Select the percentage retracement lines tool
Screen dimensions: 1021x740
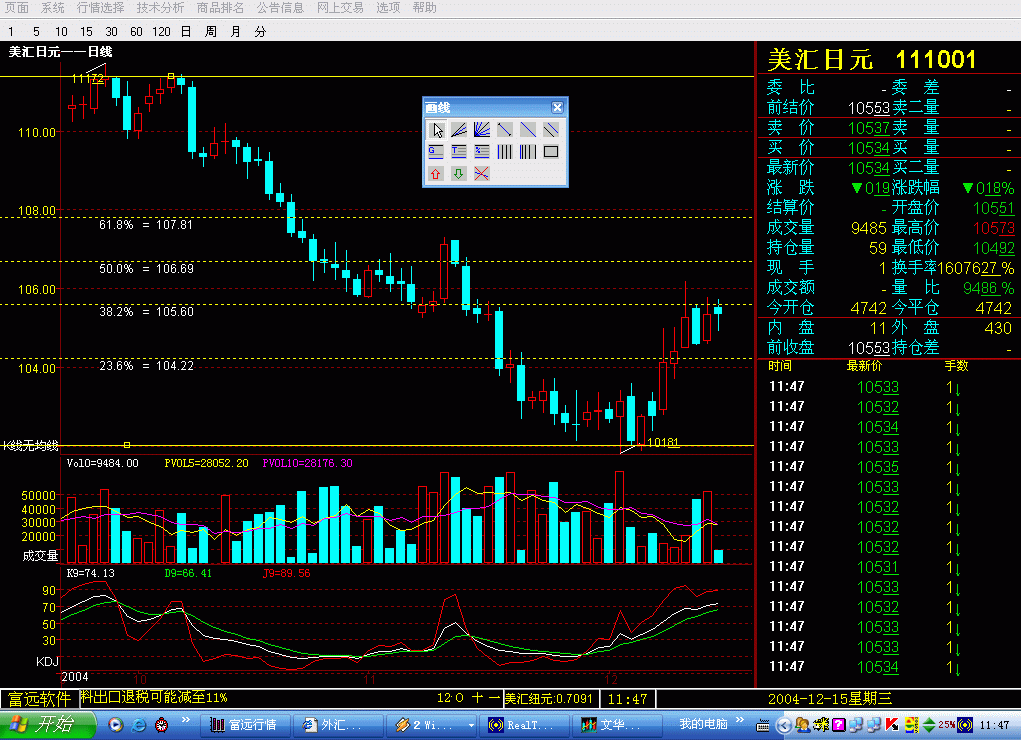coord(482,152)
